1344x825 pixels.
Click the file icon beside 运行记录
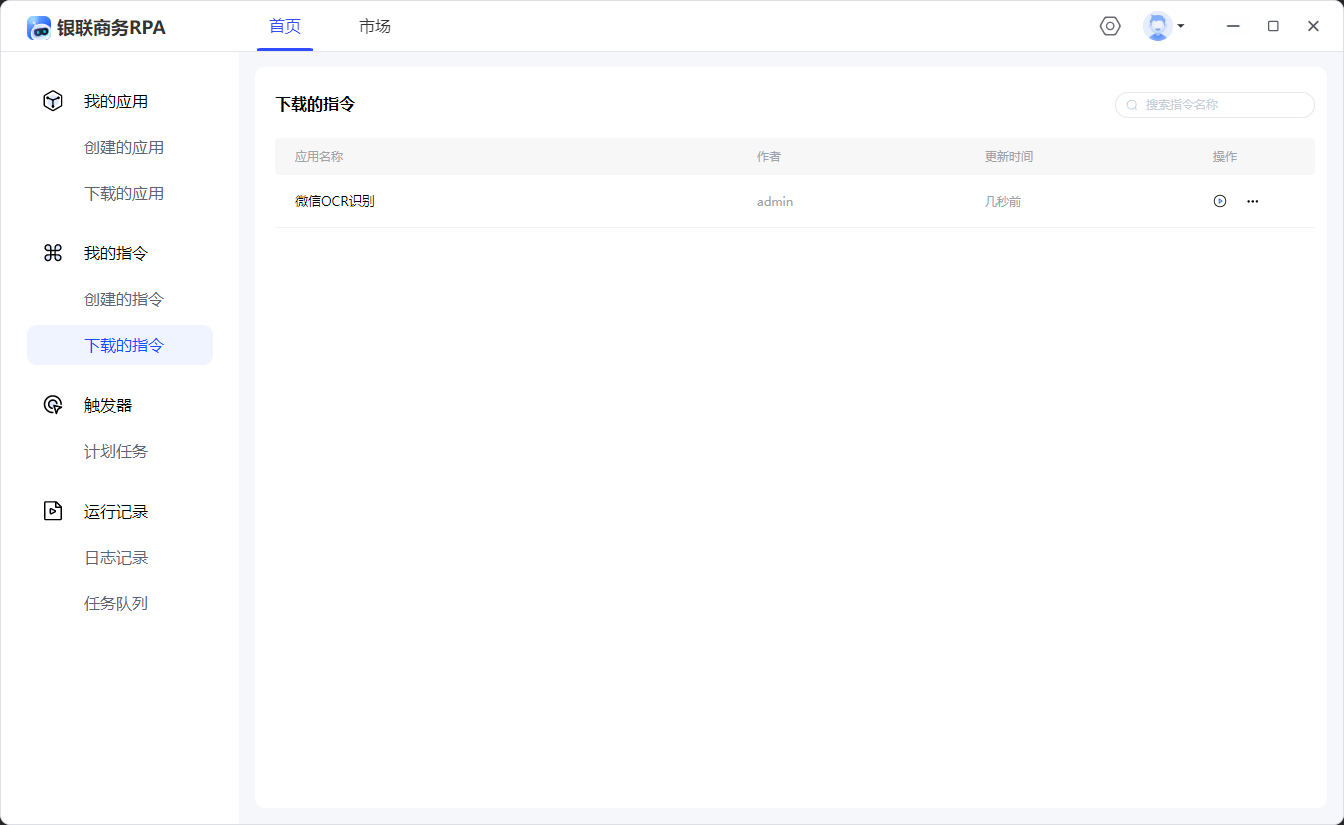(x=53, y=511)
